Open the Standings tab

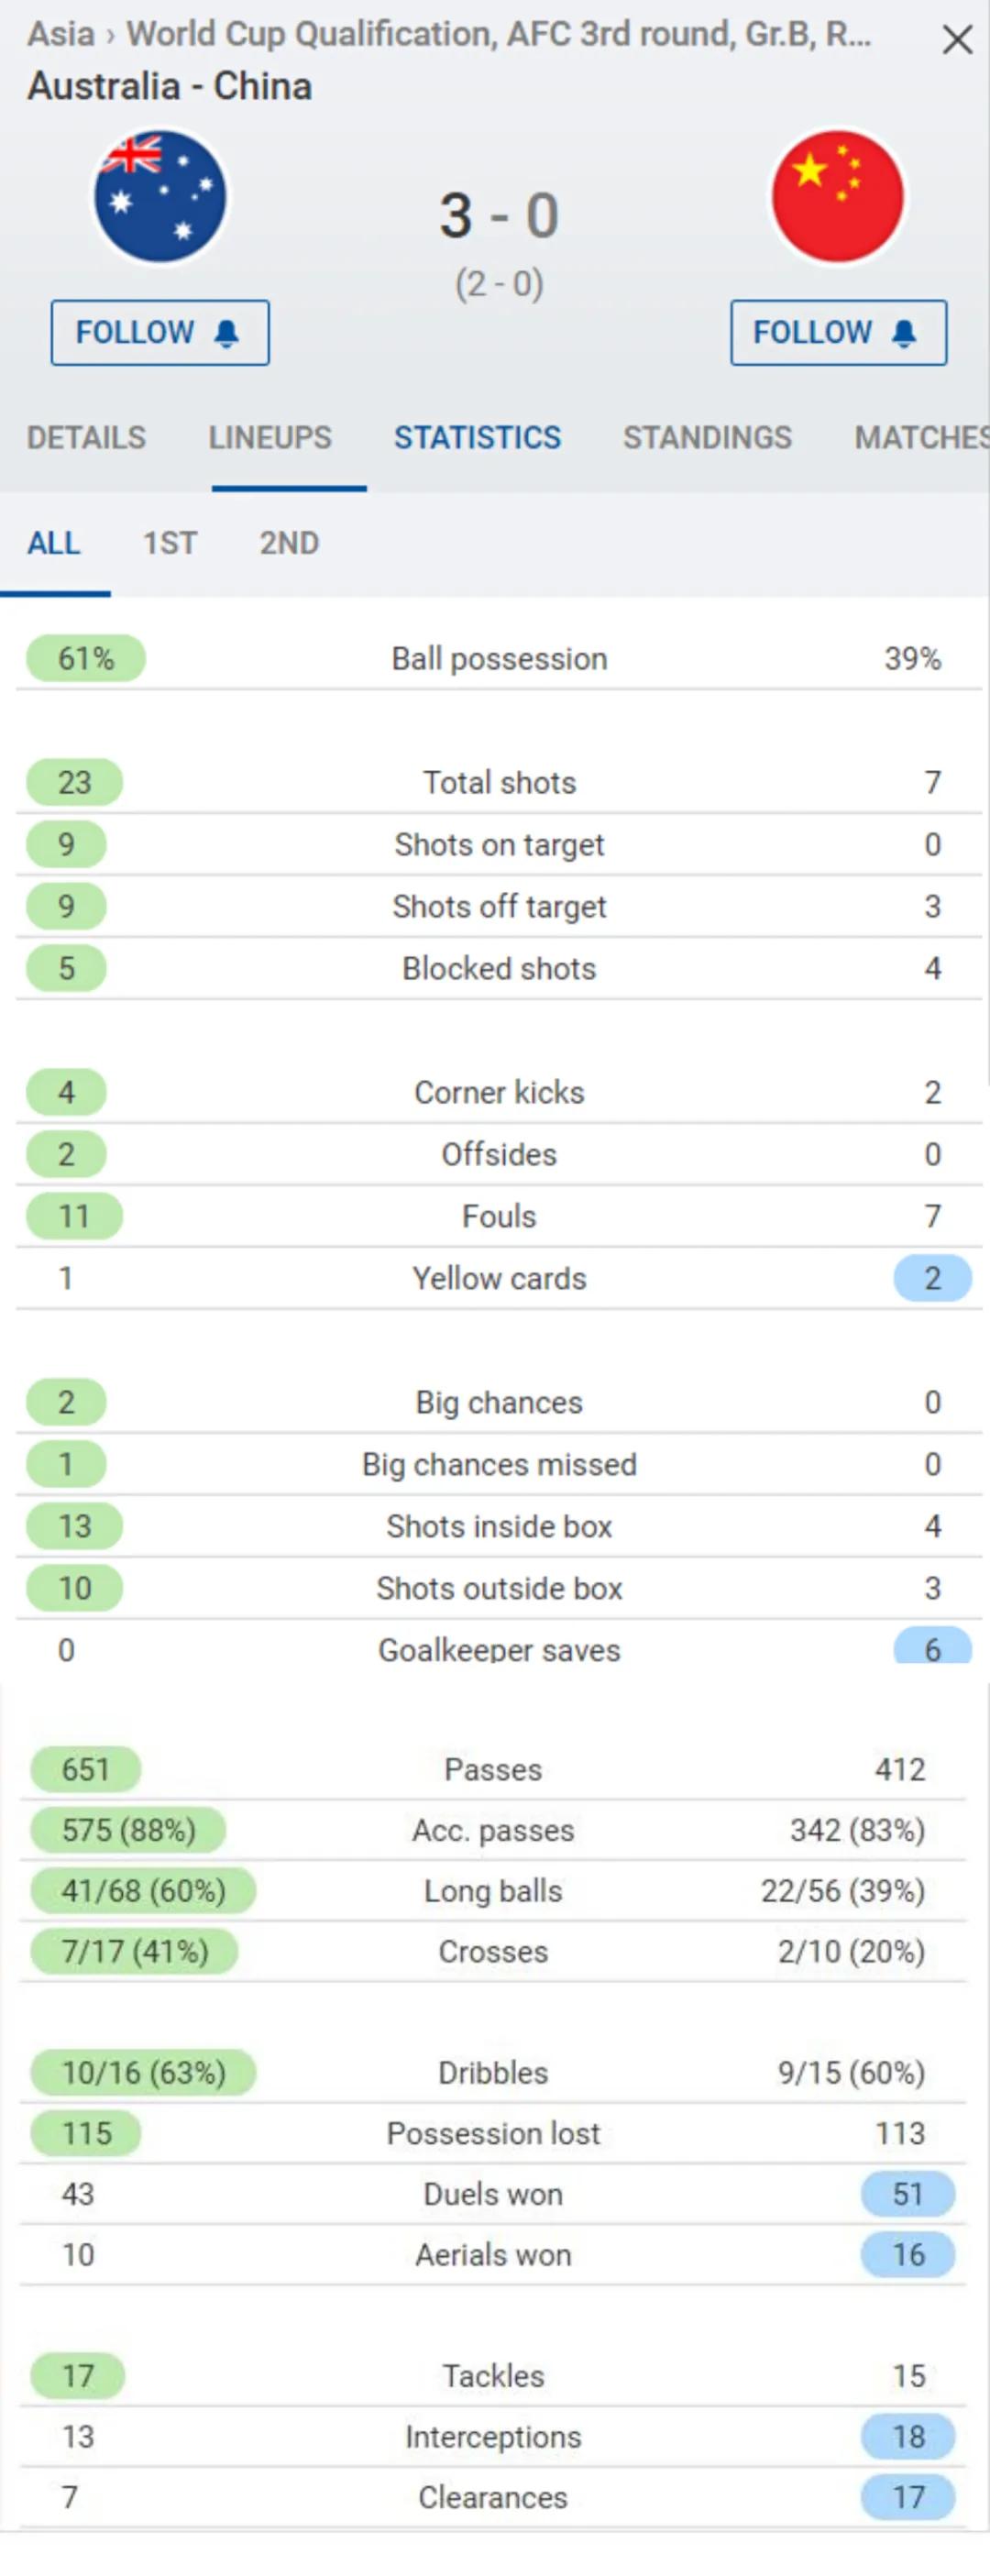pos(707,438)
